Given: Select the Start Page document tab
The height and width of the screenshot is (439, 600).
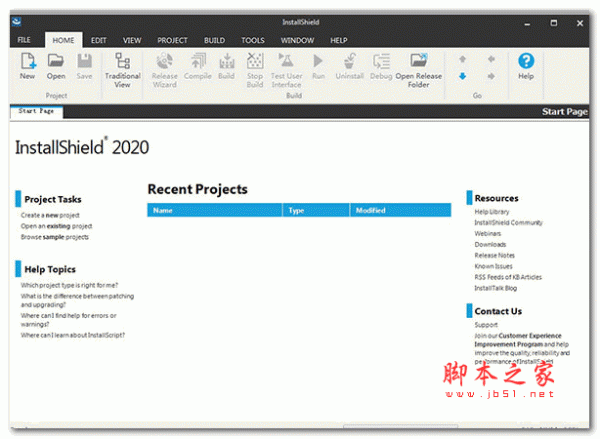Looking at the screenshot, I should [x=36, y=111].
